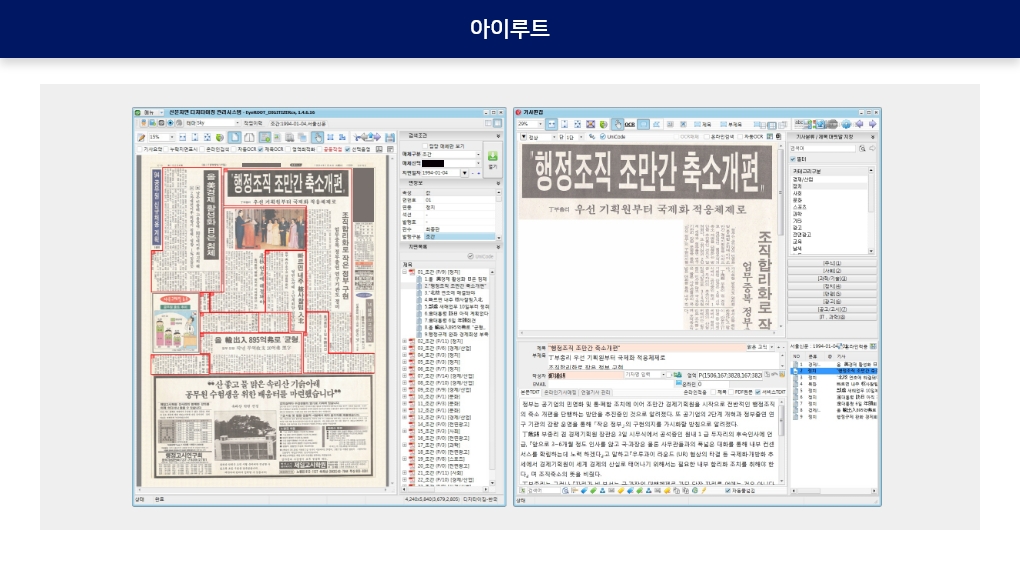Select highlighted row 2 in article list table
The image size is (1020, 564).
click(x=835, y=371)
